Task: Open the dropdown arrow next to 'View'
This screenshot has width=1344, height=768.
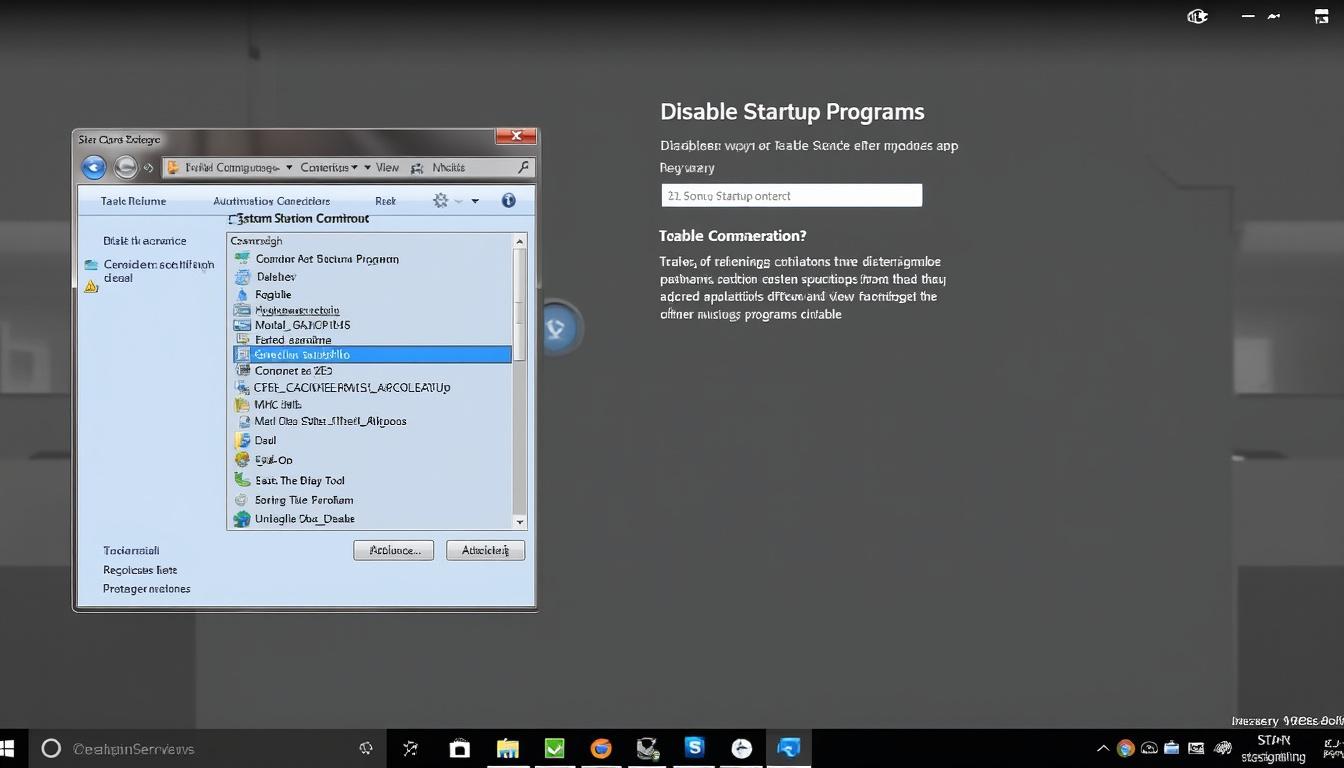Action: coord(367,167)
